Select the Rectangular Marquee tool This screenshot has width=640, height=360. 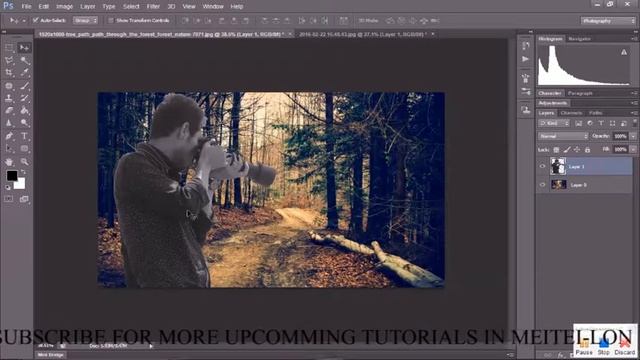(9, 48)
